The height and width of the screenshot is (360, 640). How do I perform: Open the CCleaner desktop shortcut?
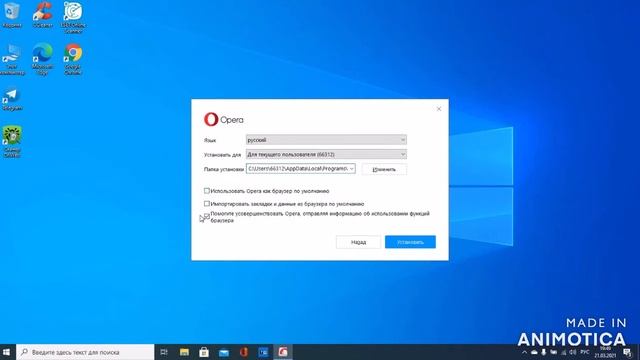click(x=42, y=14)
